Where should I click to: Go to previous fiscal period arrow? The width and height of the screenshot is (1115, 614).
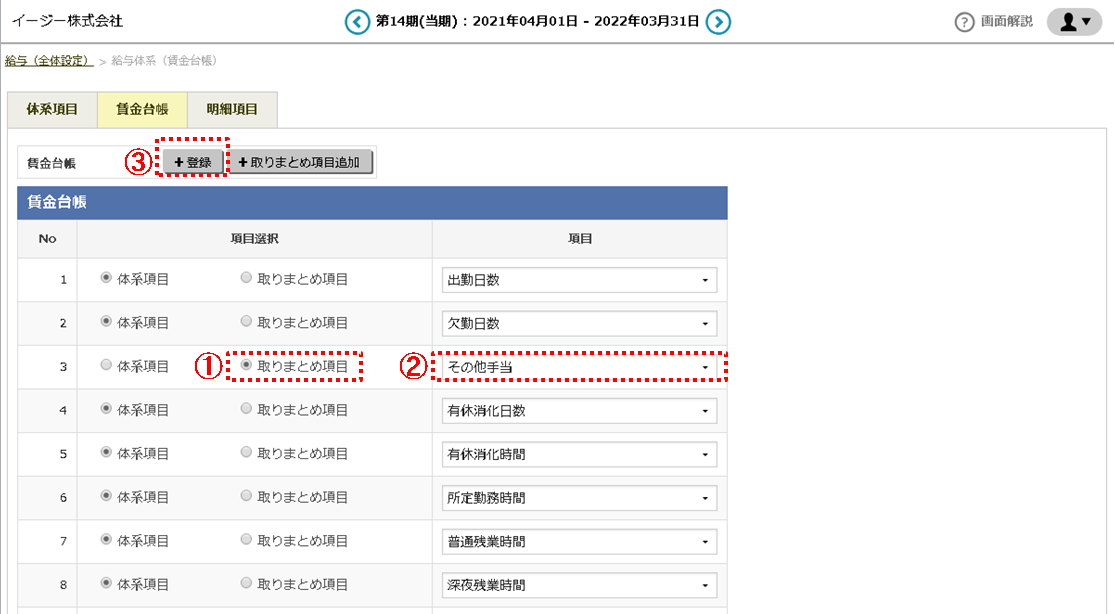pos(357,22)
